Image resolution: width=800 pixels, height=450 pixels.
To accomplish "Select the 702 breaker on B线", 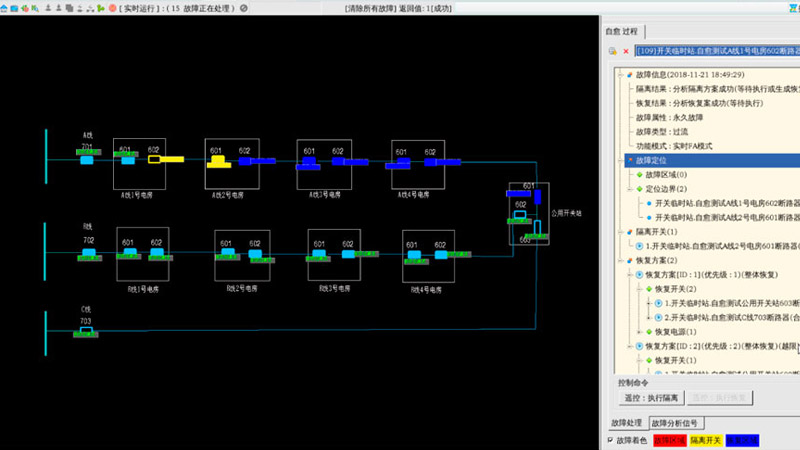I will (x=87, y=253).
